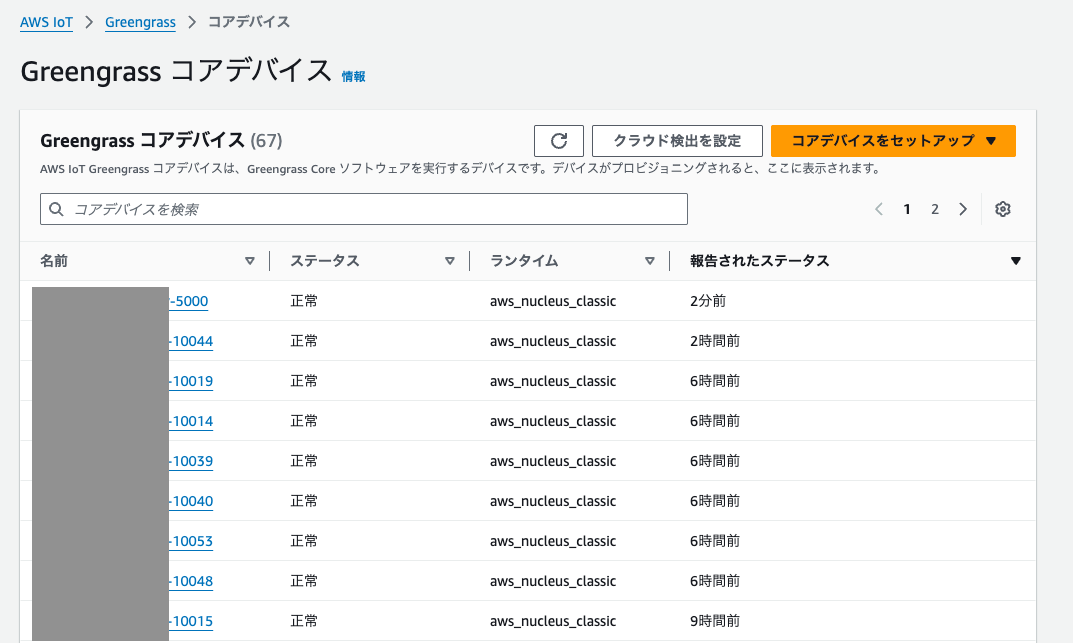This screenshot has width=1073, height=643.
Task: Click the search magnifier icon
Action: click(x=57, y=209)
